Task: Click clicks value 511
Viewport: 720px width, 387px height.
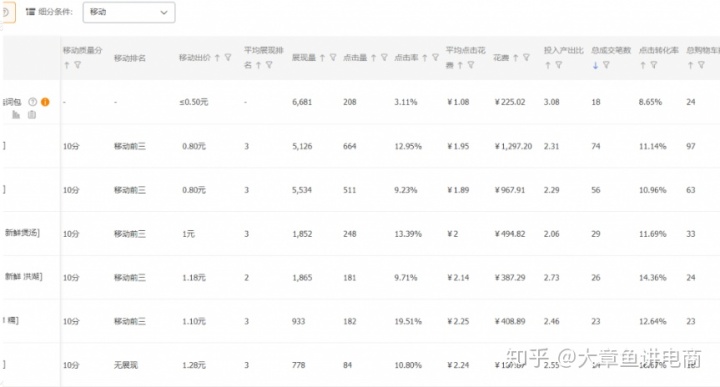Action: coord(349,190)
